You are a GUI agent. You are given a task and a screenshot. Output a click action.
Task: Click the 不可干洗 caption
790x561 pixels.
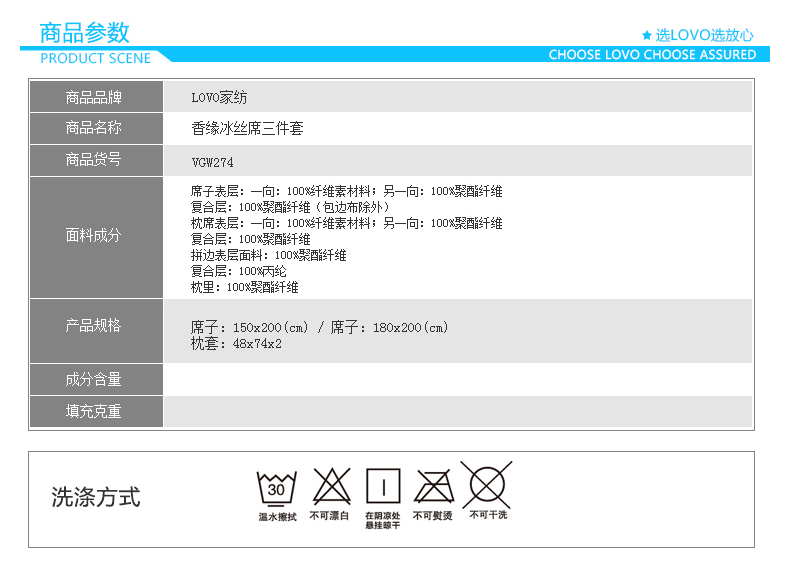coord(488,515)
